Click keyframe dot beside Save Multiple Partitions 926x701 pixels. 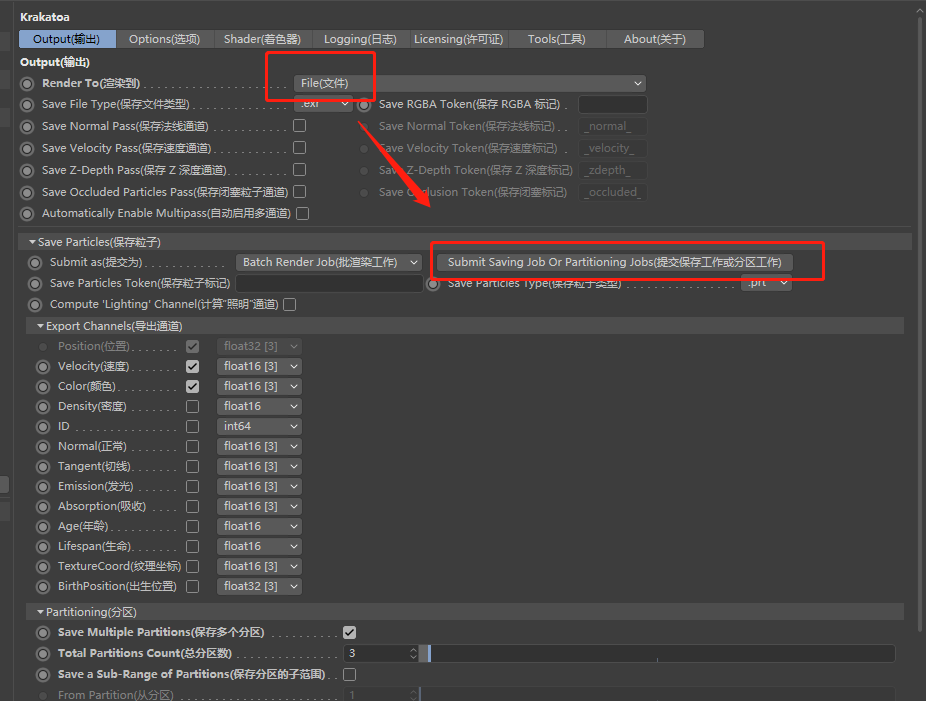click(x=43, y=633)
